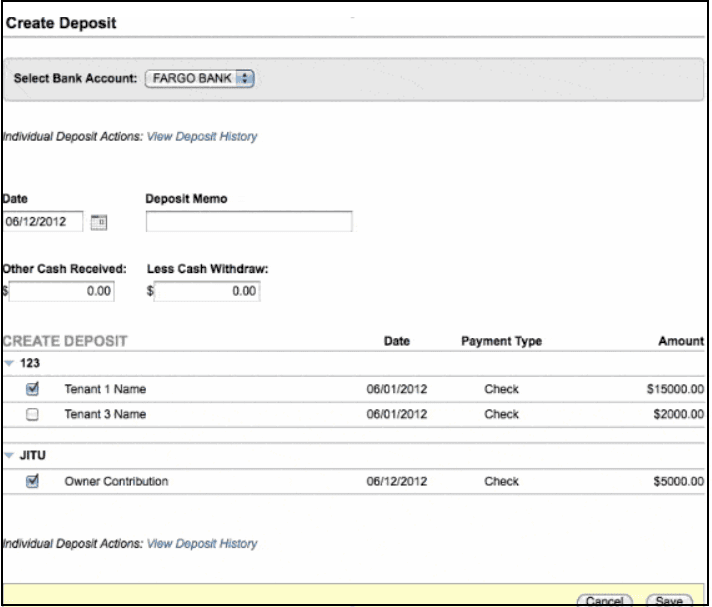Click View Deposit History link below deposit list
This screenshot has height=607, width=712.
(202, 544)
